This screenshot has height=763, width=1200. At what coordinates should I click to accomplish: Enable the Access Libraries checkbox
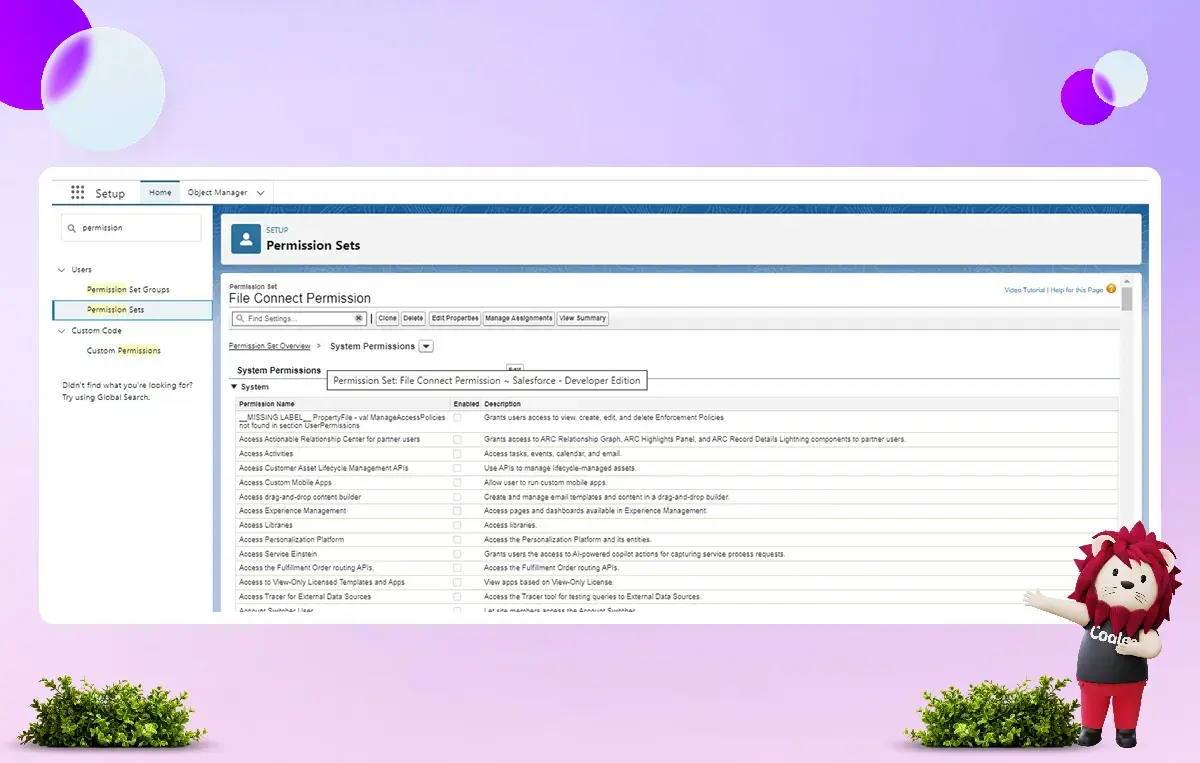[x=457, y=525]
